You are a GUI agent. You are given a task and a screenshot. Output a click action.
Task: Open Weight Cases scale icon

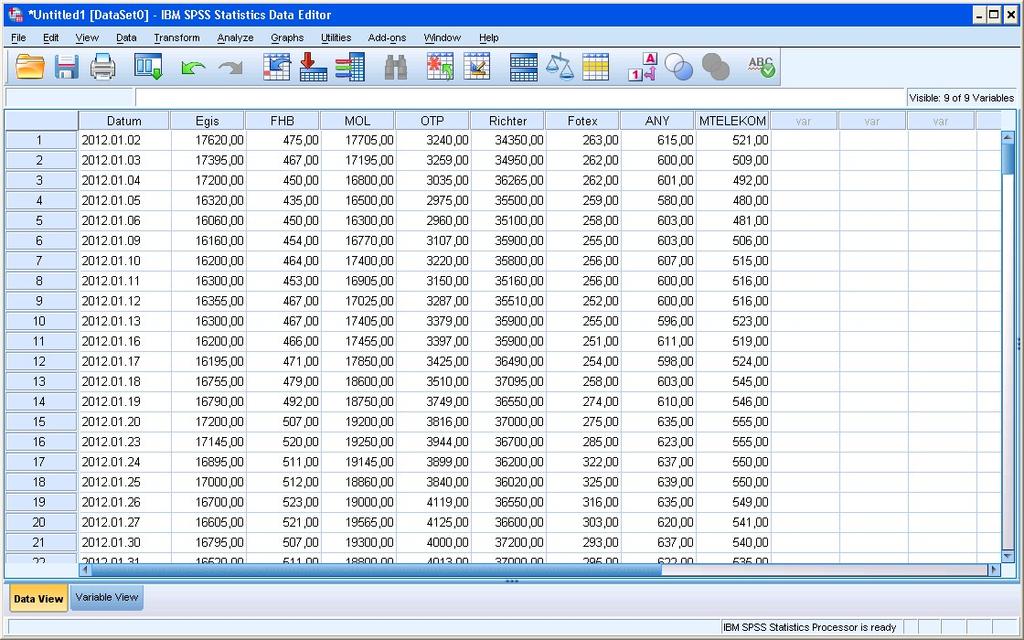560,67
